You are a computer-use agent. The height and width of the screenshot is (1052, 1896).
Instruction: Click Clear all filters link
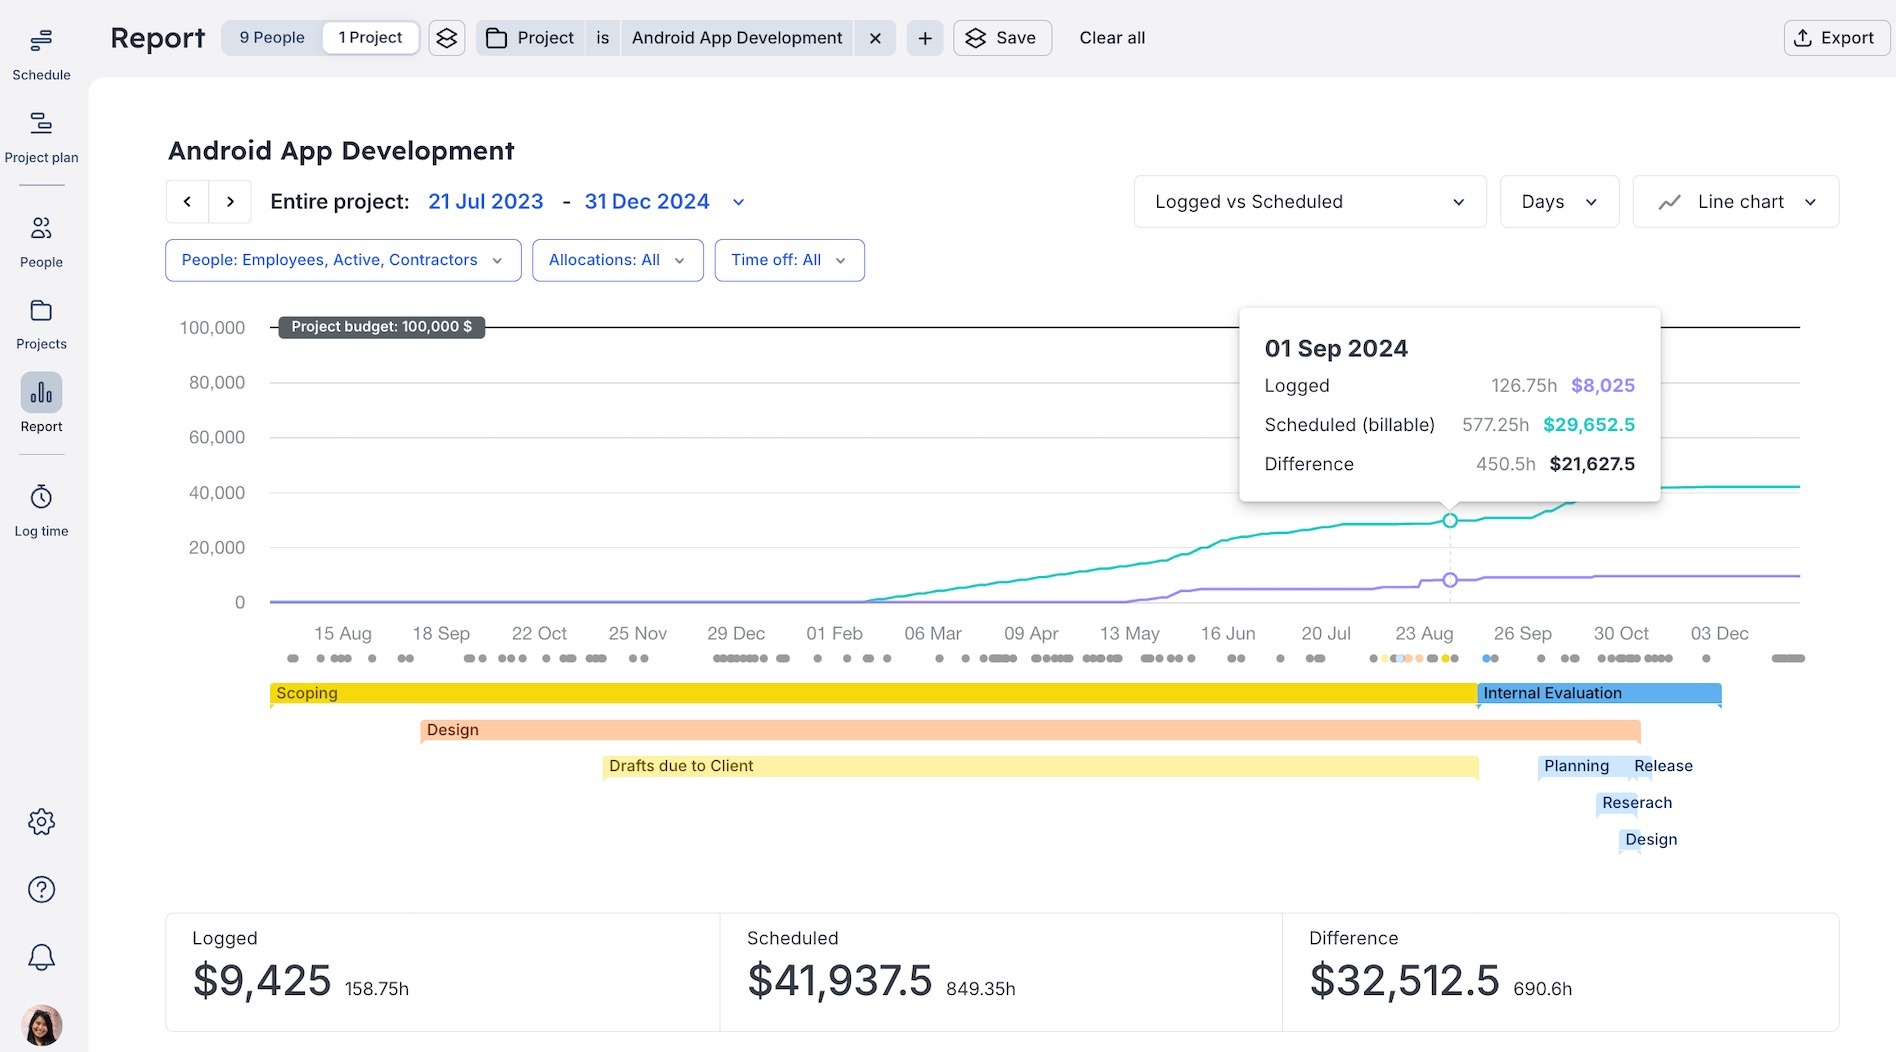tap(1112, 38)
